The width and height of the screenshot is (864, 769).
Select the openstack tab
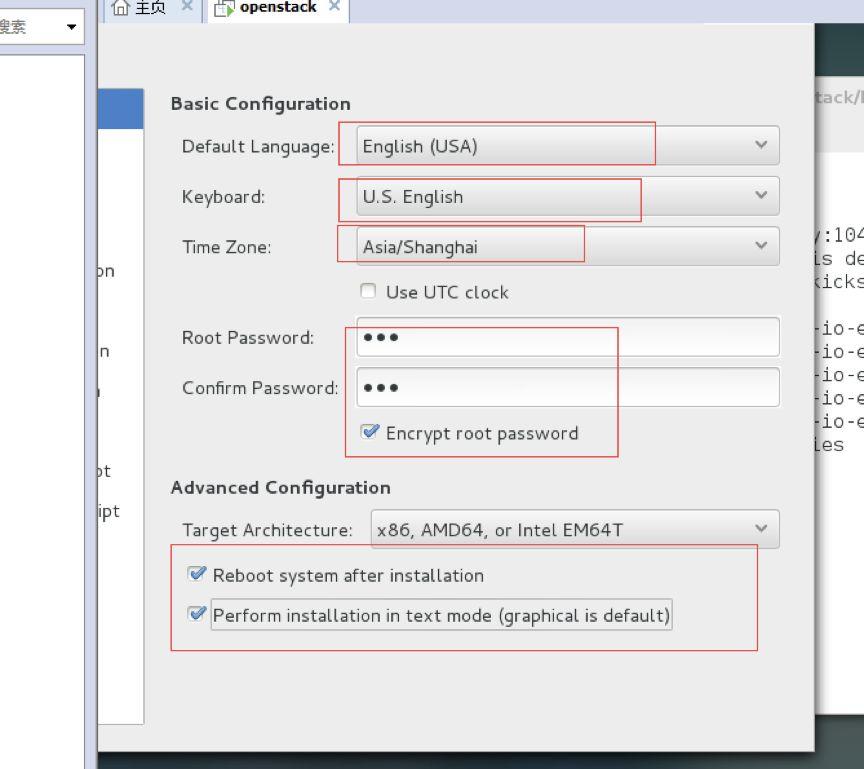pyautogui.click(x=278, y=8)
